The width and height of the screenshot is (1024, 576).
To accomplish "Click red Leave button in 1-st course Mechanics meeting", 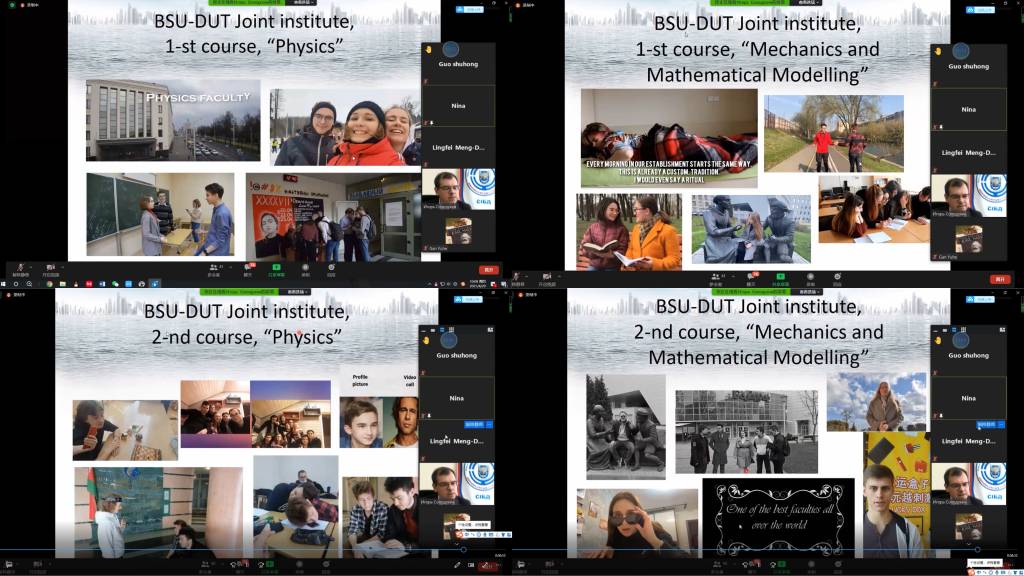I will tap(998, 279).
